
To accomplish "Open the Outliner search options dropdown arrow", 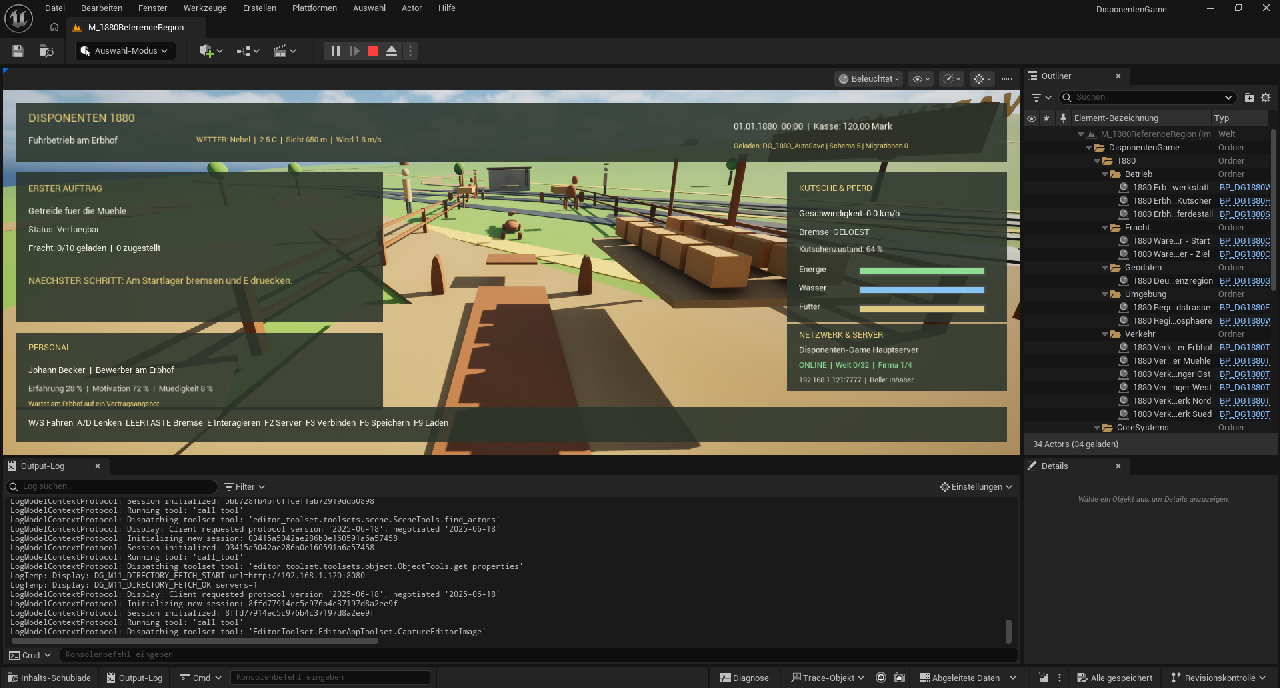I will 1229,97.
